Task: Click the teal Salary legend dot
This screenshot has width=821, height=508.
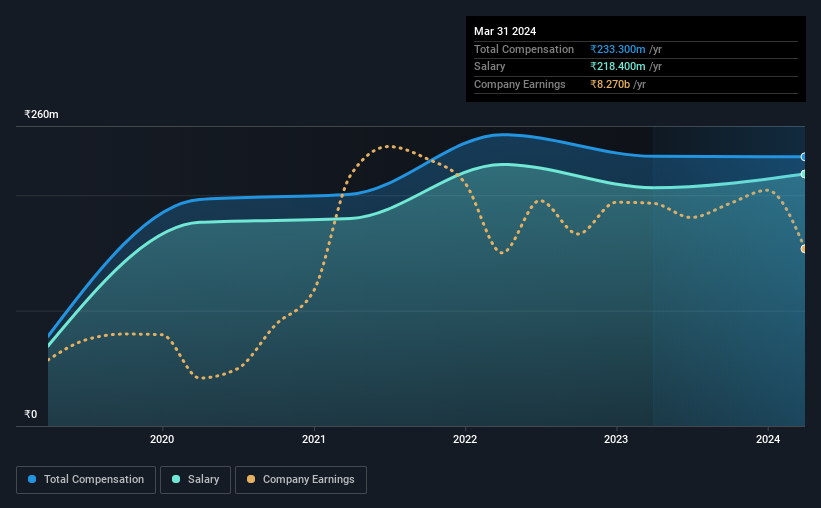Action: [176, 479]
